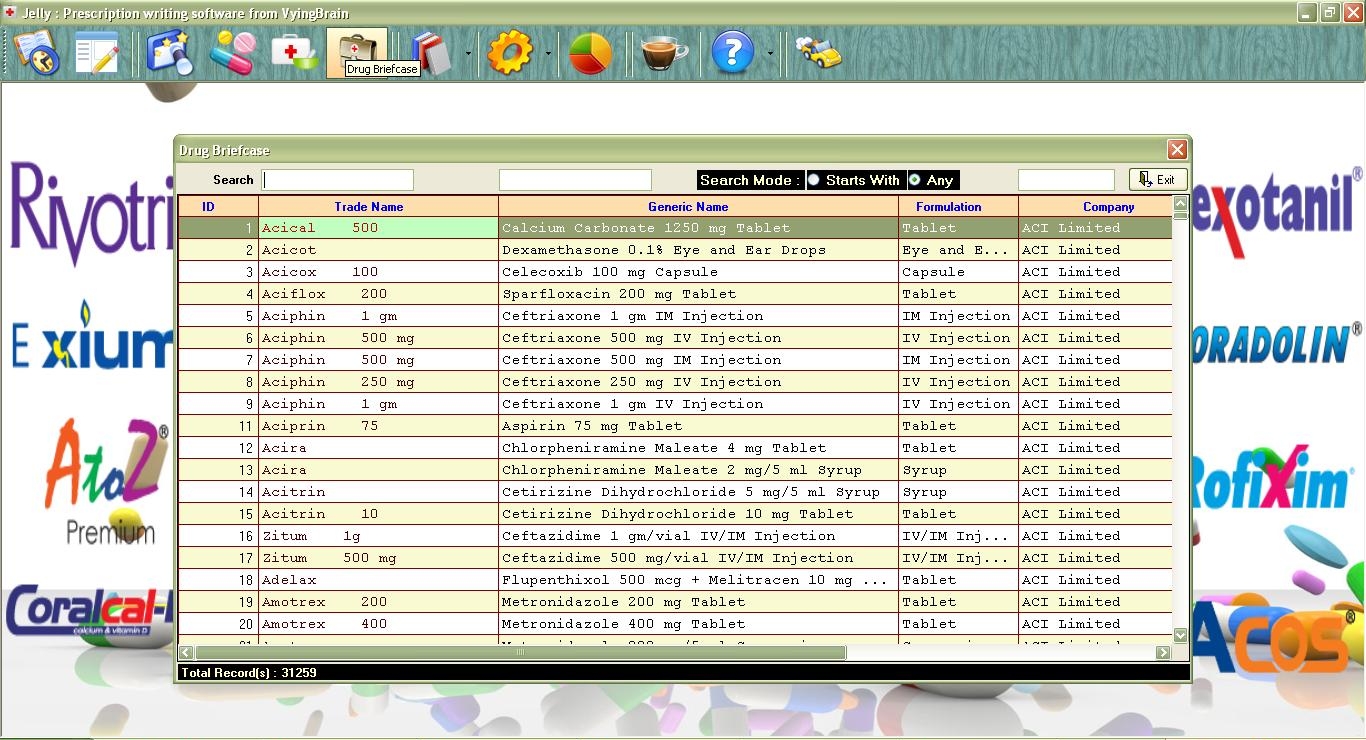Click Ceftriaxone 1 gm IM Injection cell

point(698,316)
